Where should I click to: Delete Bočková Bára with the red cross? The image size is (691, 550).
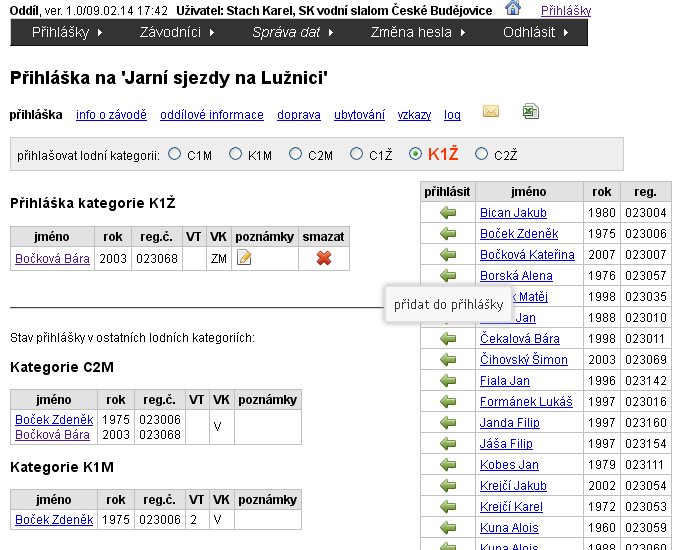[x=324, y=258]
